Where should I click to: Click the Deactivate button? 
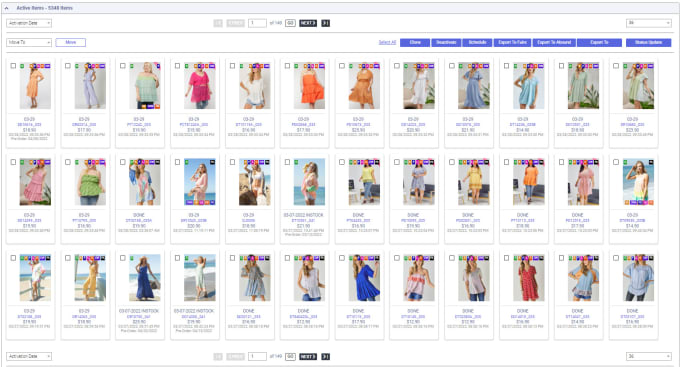tap(446, 43)
